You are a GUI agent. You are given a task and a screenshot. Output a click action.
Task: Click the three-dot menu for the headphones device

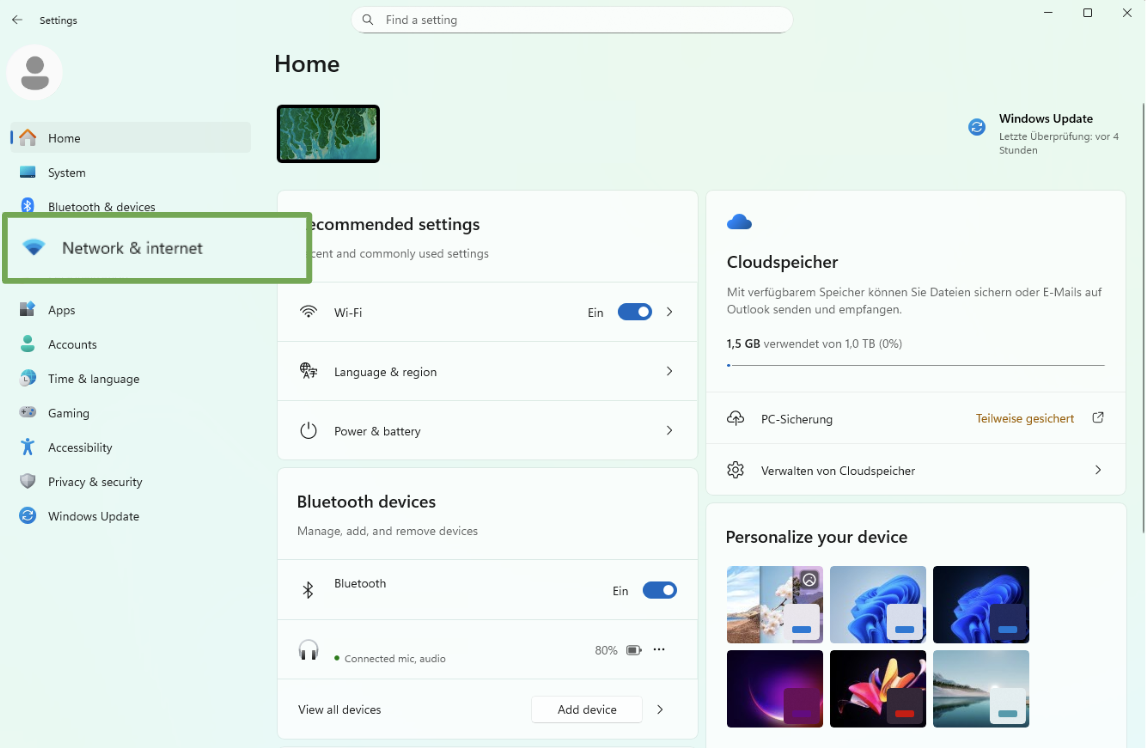pos(659,650)
